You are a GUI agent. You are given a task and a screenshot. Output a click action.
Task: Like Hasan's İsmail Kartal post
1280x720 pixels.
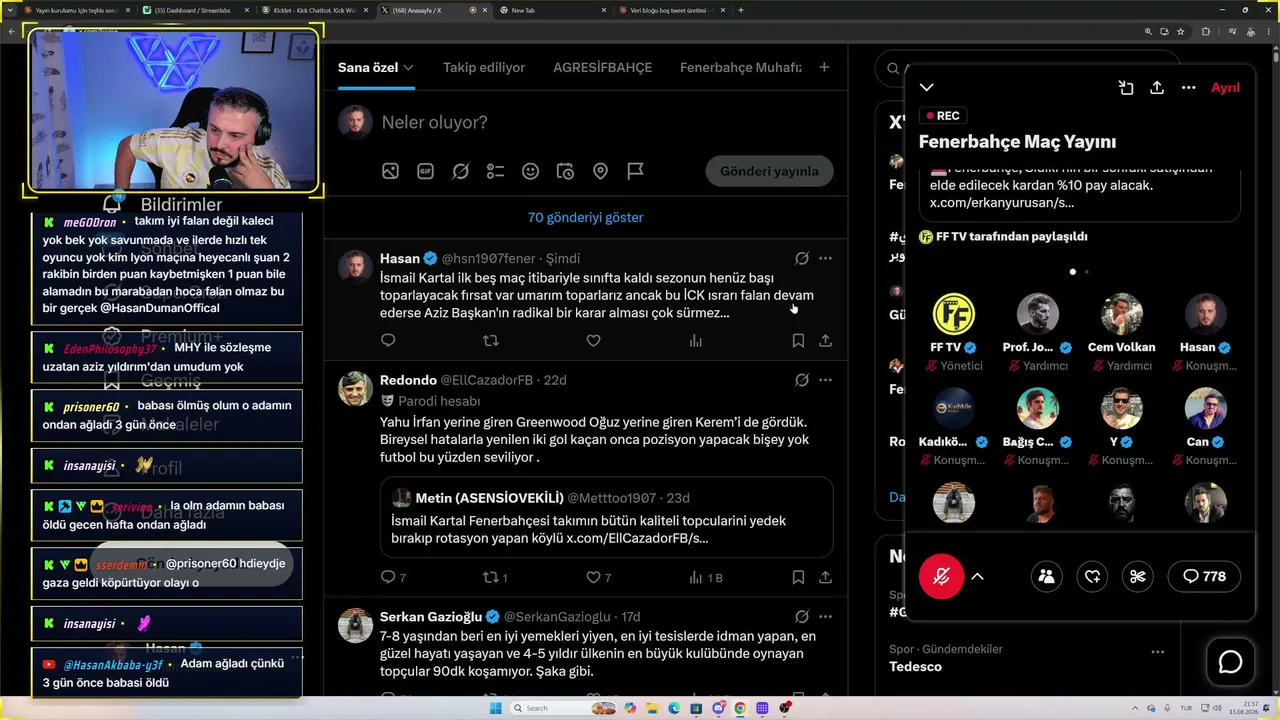point(593,341)
